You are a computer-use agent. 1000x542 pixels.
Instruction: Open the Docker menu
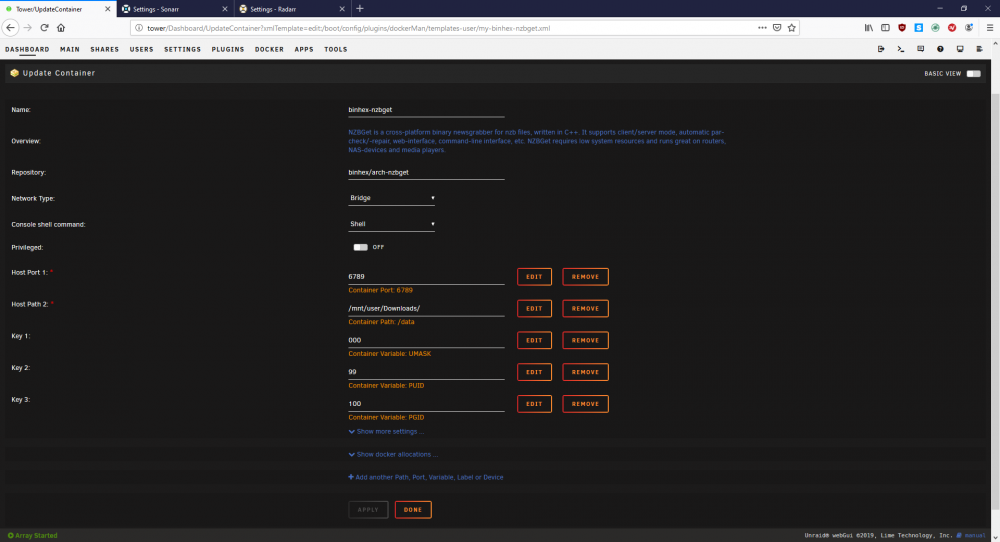[x=269, y=49]
